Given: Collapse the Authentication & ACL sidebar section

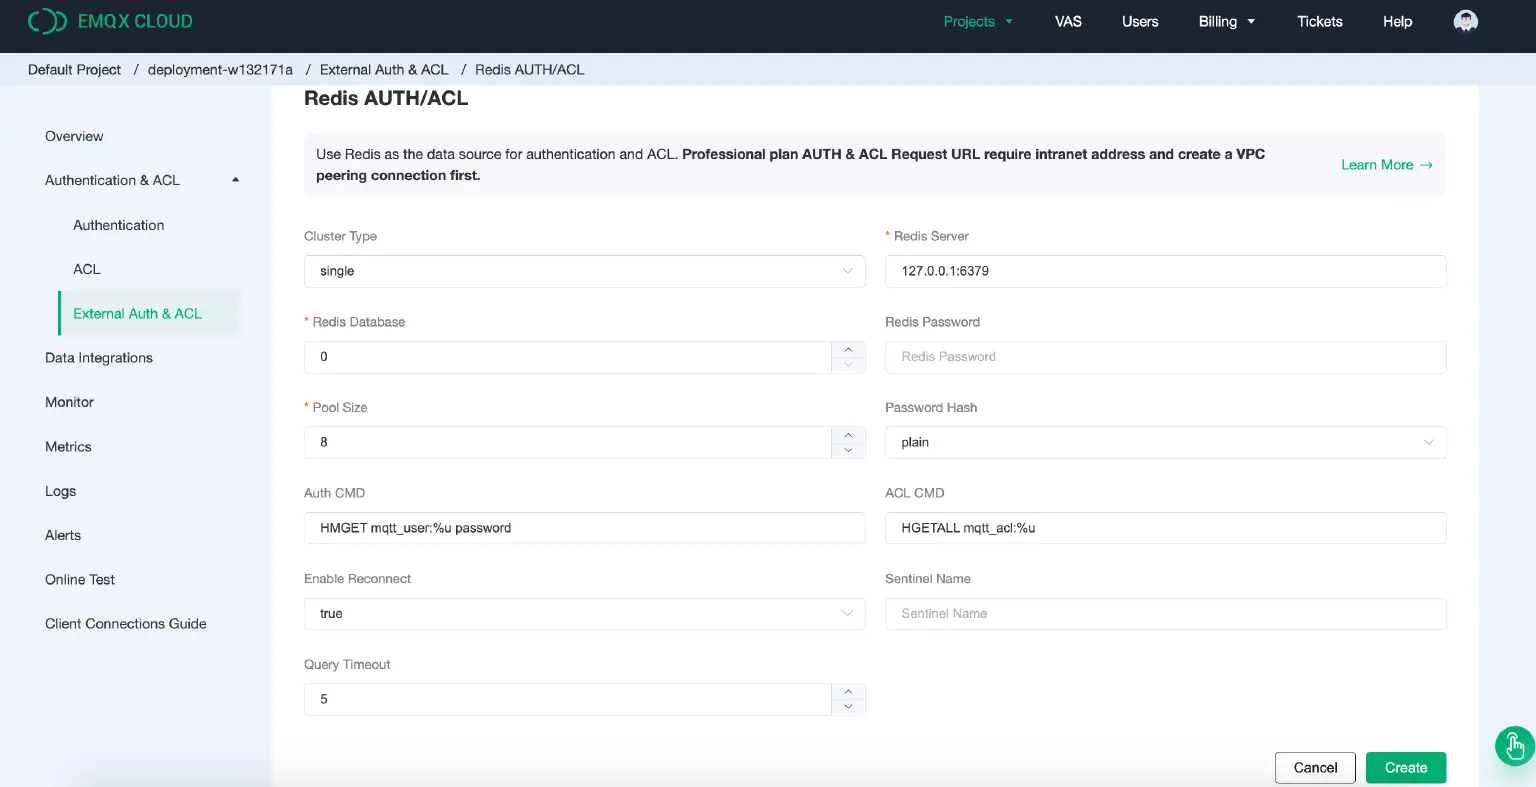Looking at the screenshot, I should click(x=235, y=180).
